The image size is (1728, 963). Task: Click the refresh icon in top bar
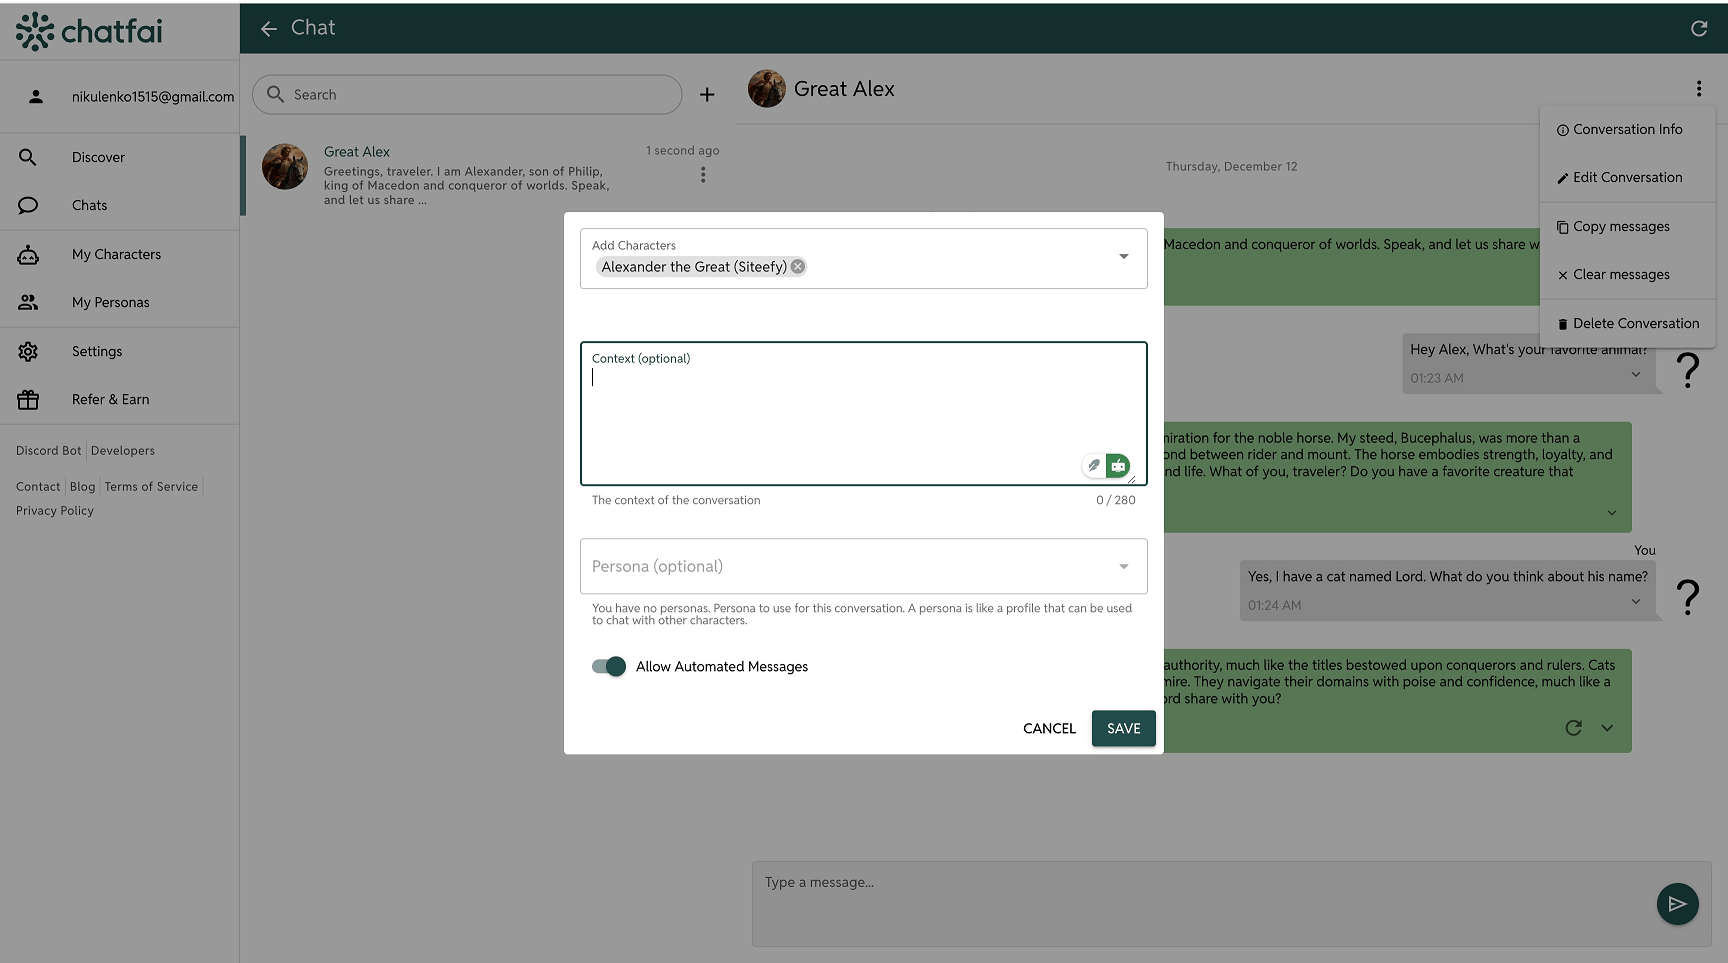click(x=1698, y=28)
